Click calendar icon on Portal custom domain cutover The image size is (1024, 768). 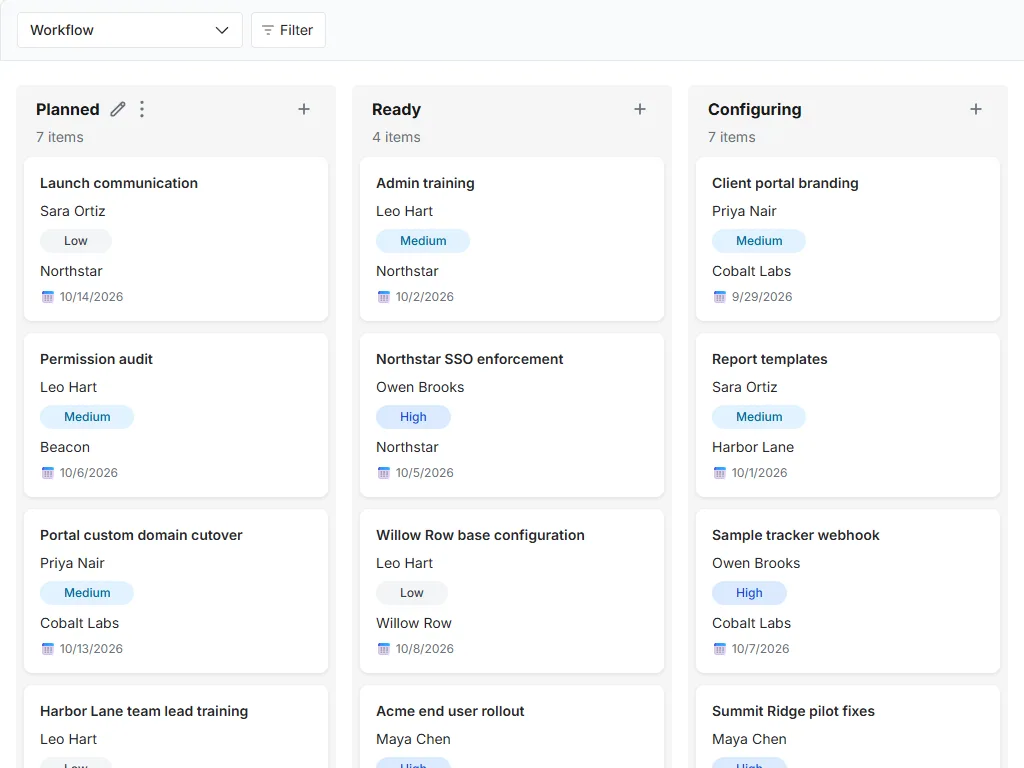pos(48,649)
